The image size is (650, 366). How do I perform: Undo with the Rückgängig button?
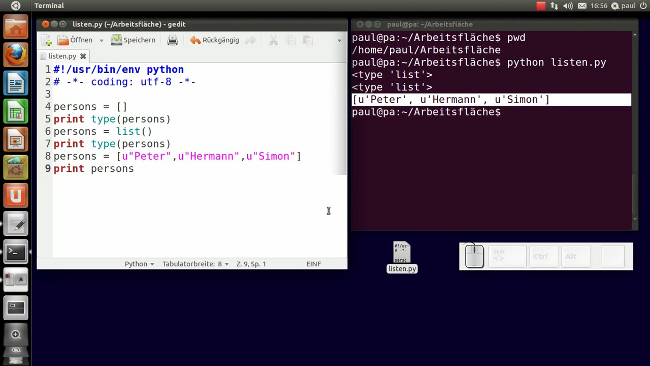point(214,40)
